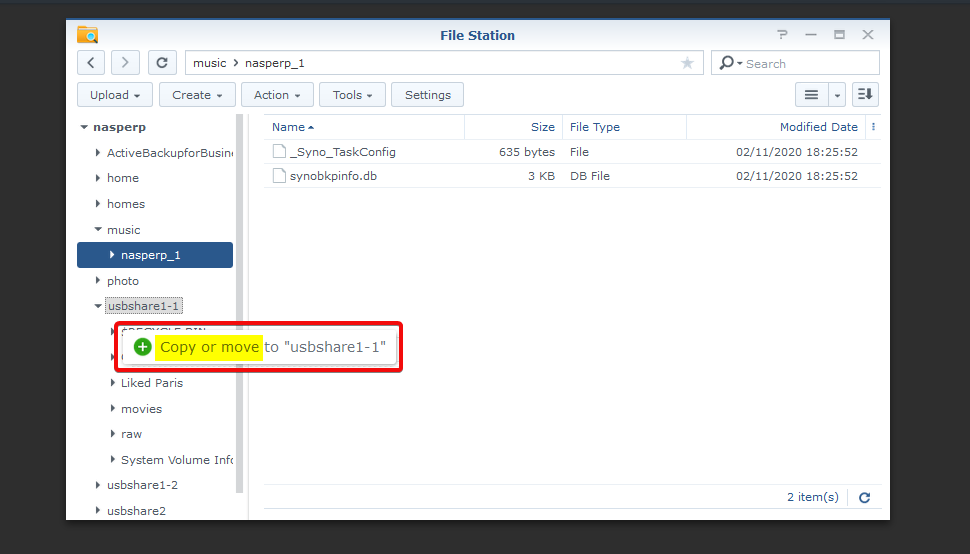Expand the usbshare1-2 folder arrow
This screenshot has height=554, width=970.
(x=98, y=485)
